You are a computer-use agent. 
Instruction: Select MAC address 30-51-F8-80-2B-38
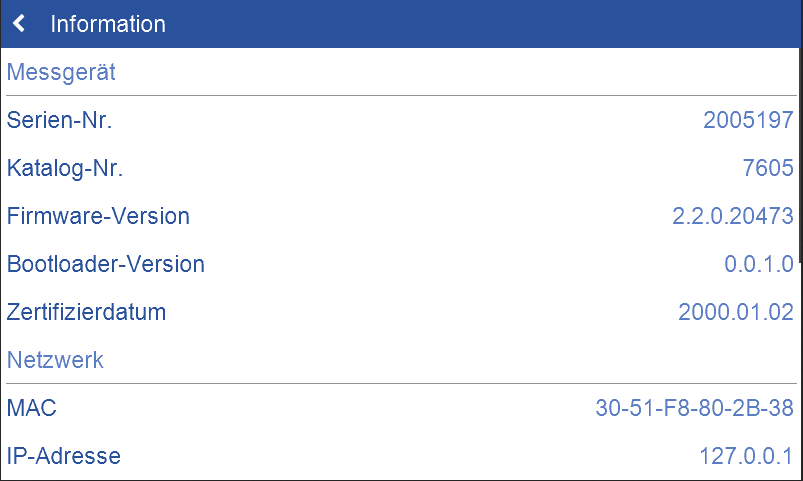(694, 408)
